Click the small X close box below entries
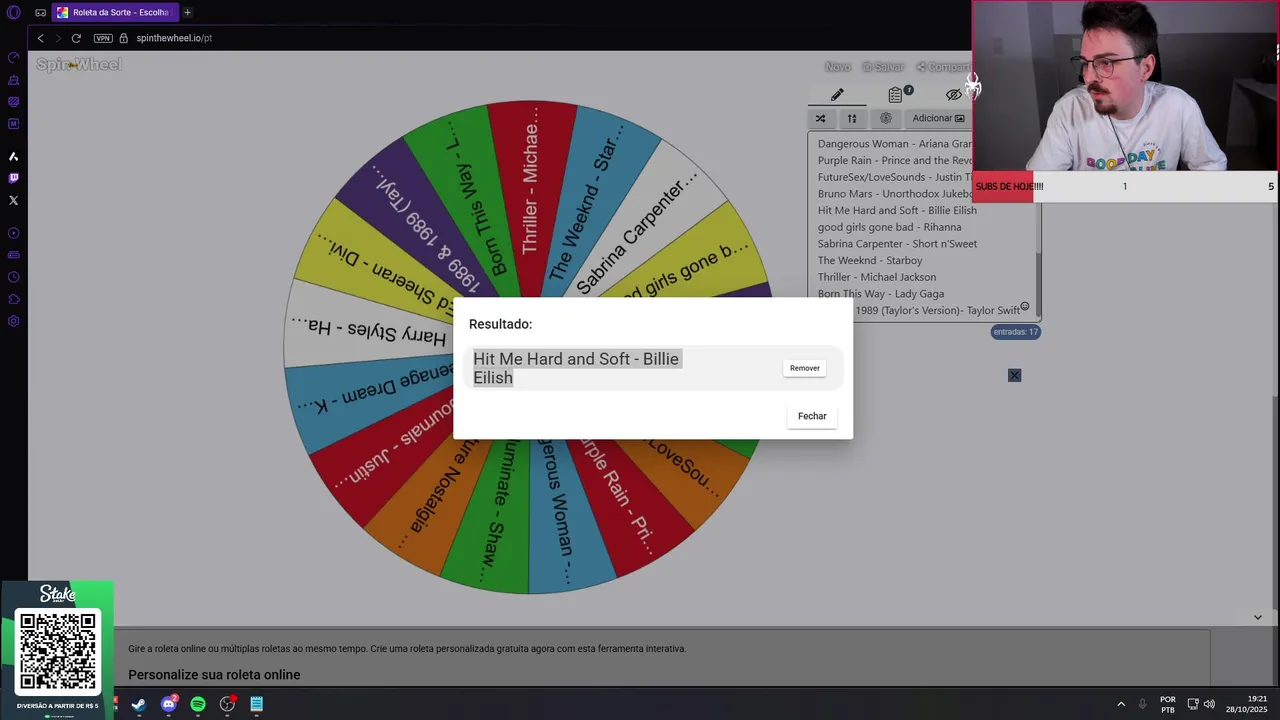 pyautogui.click(x=1014, y=375)
